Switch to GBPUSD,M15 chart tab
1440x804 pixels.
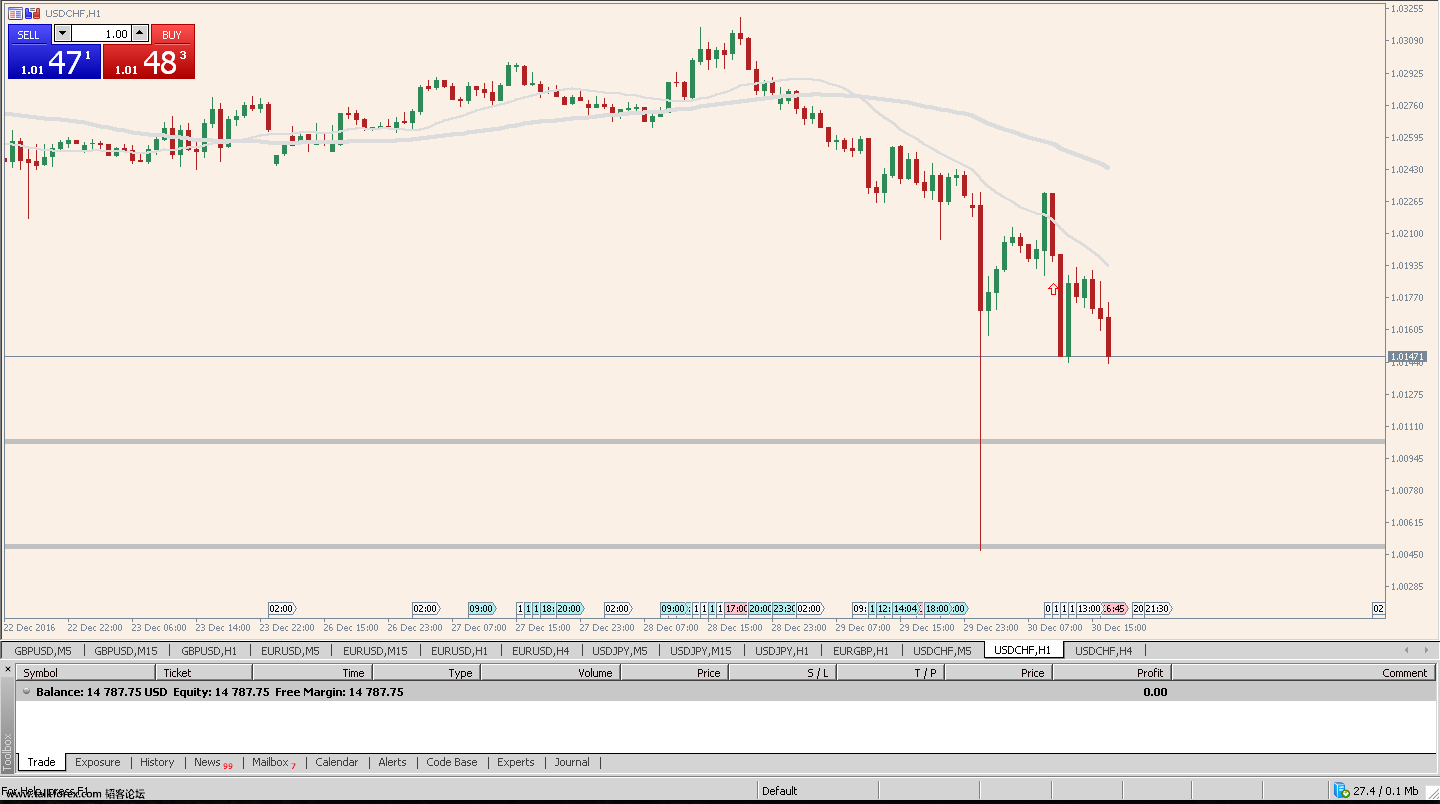point(126,650)
